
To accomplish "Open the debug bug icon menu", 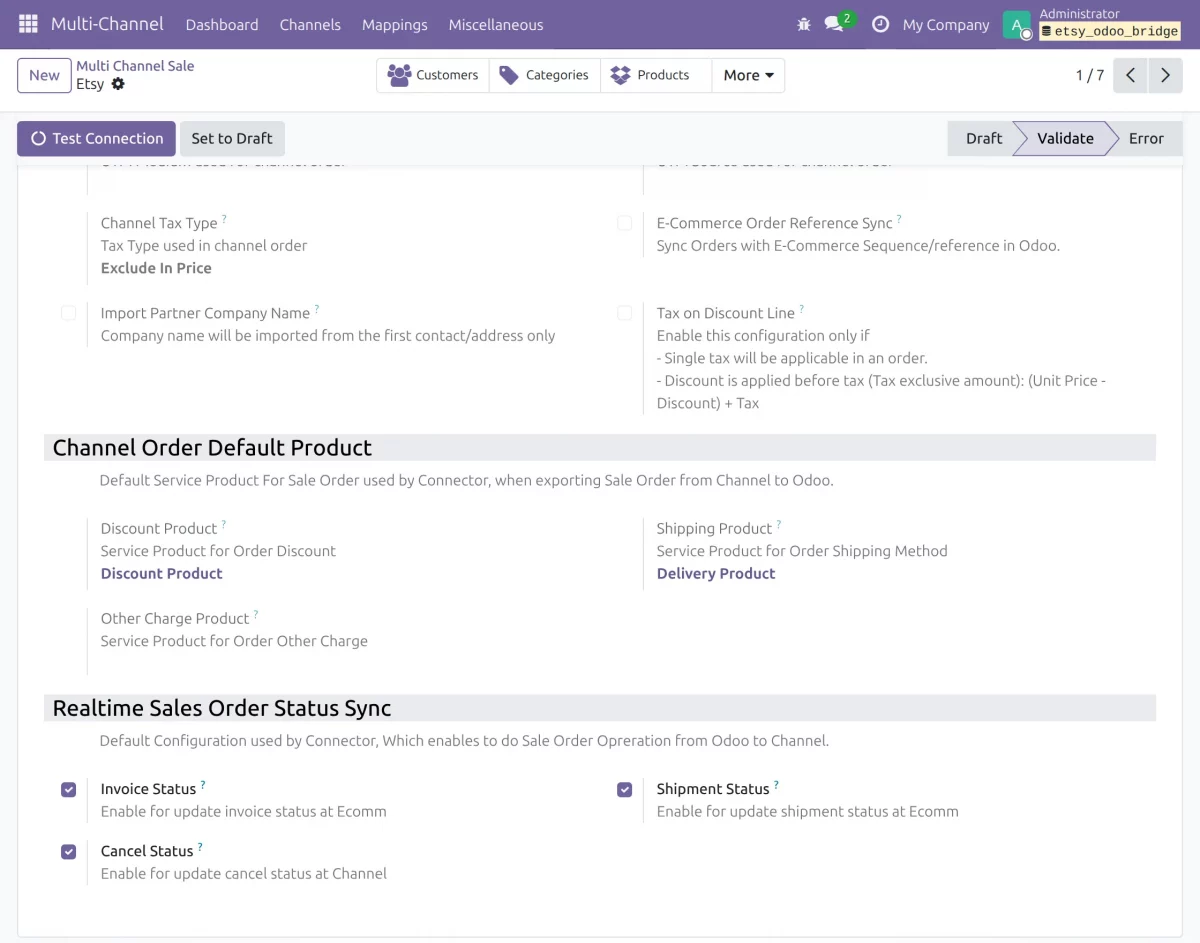I will tap(804, 24).
